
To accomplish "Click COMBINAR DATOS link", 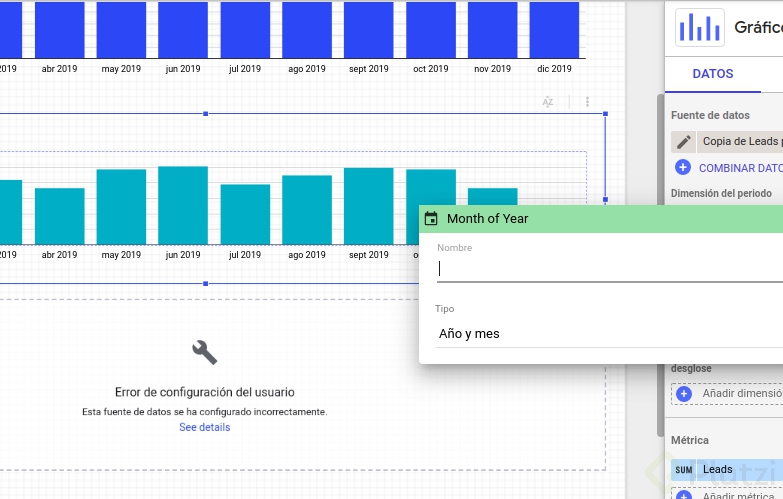I will click(741, 168).
